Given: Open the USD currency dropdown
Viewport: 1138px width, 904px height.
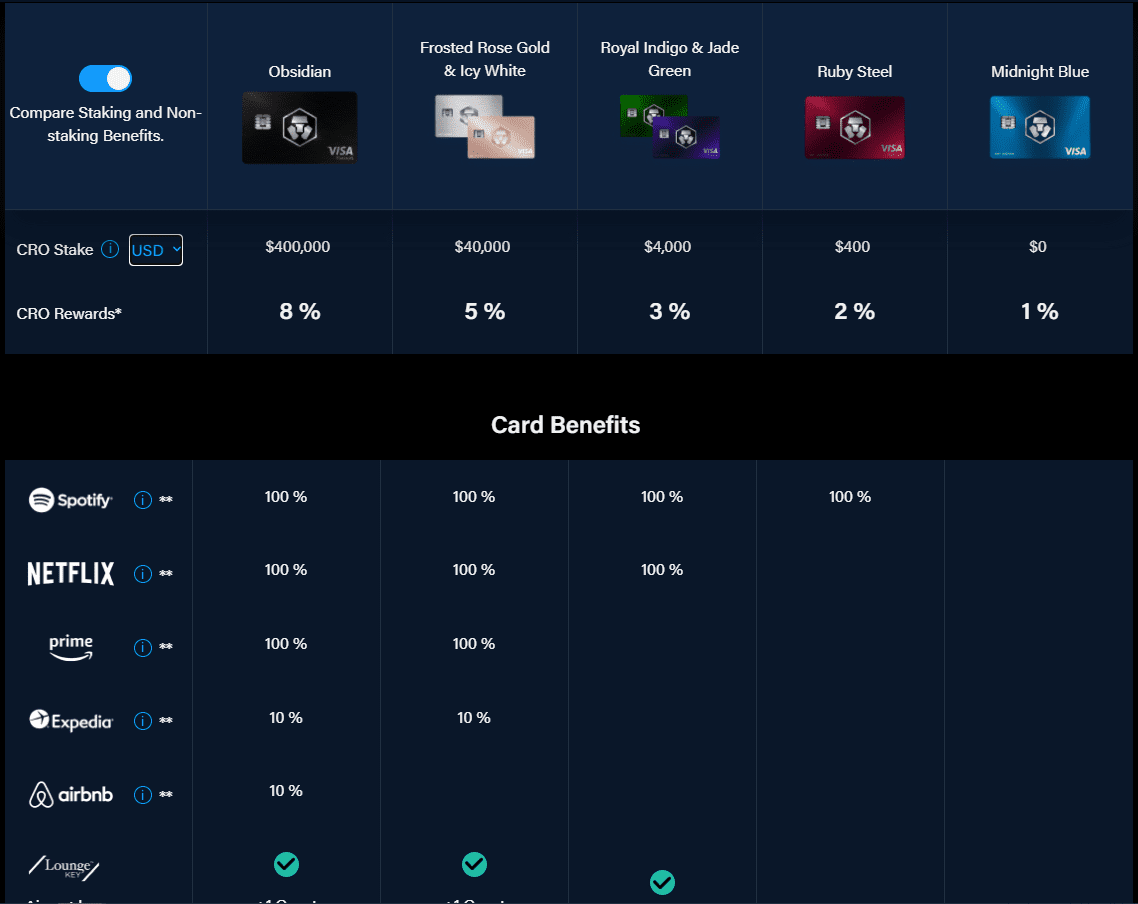Looking at the screenshot, I should [x=156, y=250].
